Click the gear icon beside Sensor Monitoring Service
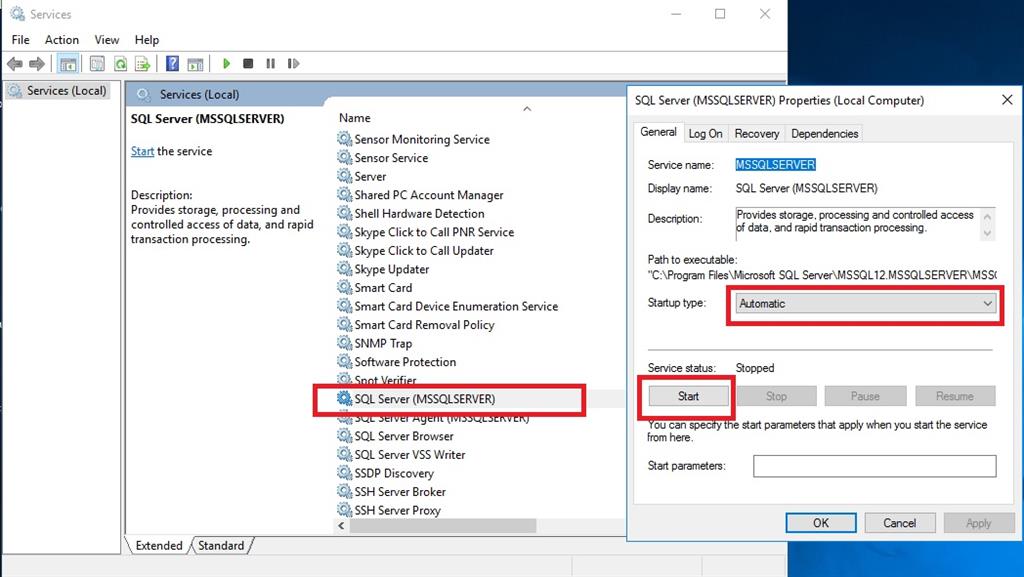 [344, 138]
